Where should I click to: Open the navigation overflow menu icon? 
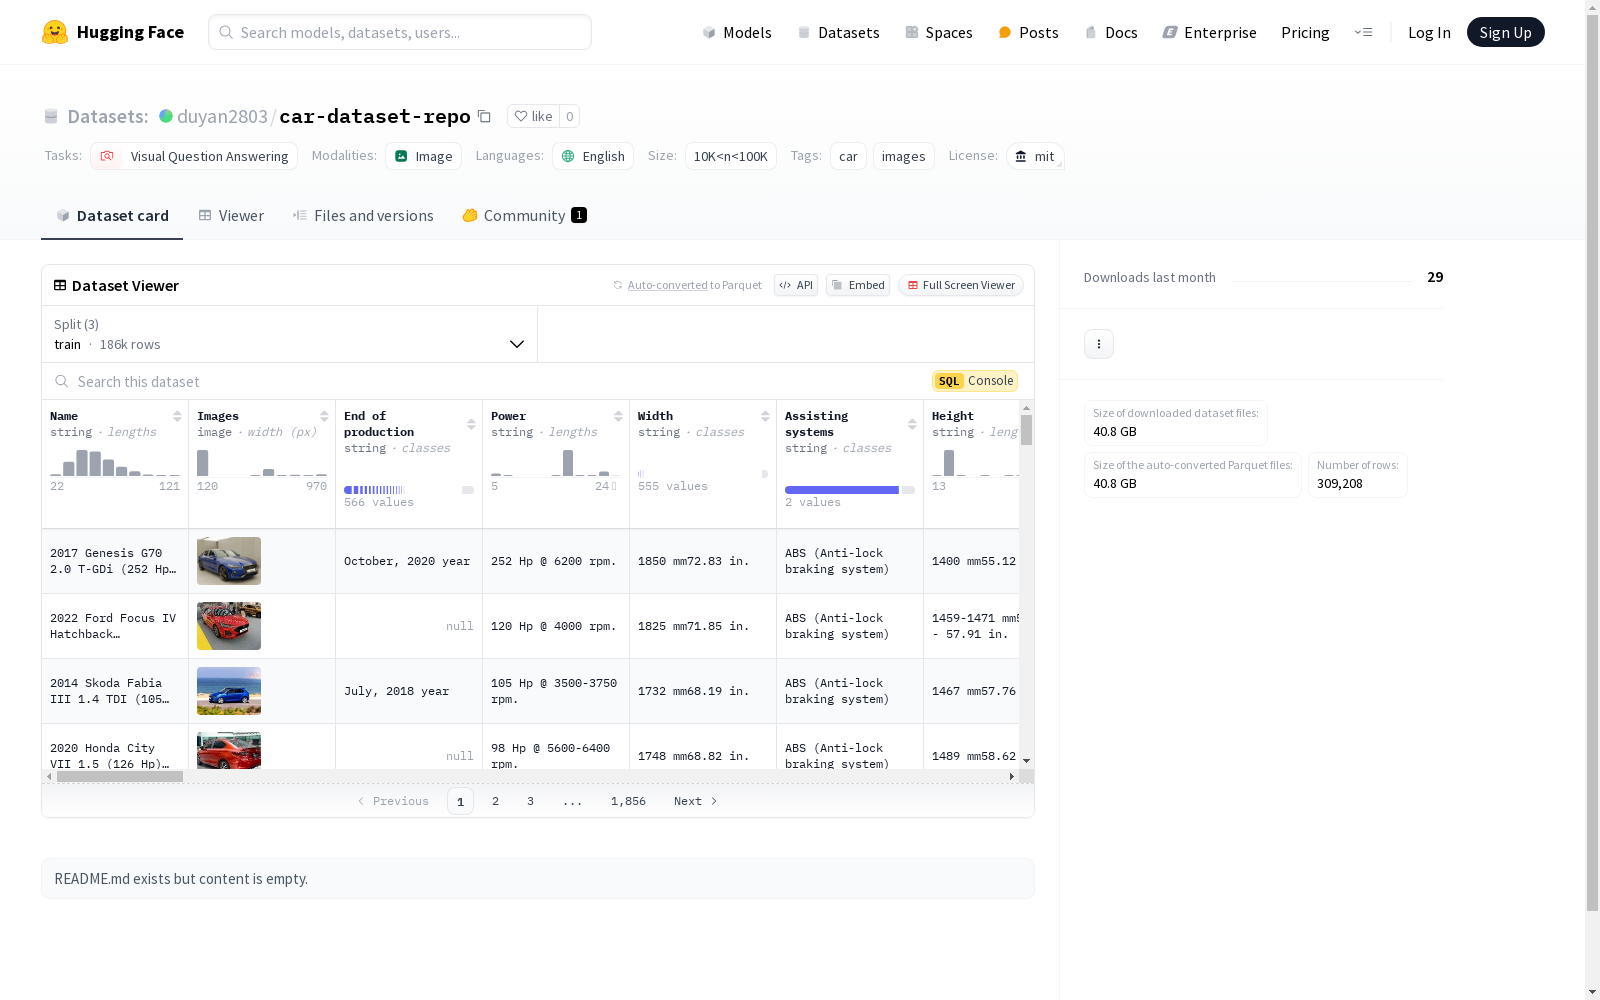click(1363, 32)
